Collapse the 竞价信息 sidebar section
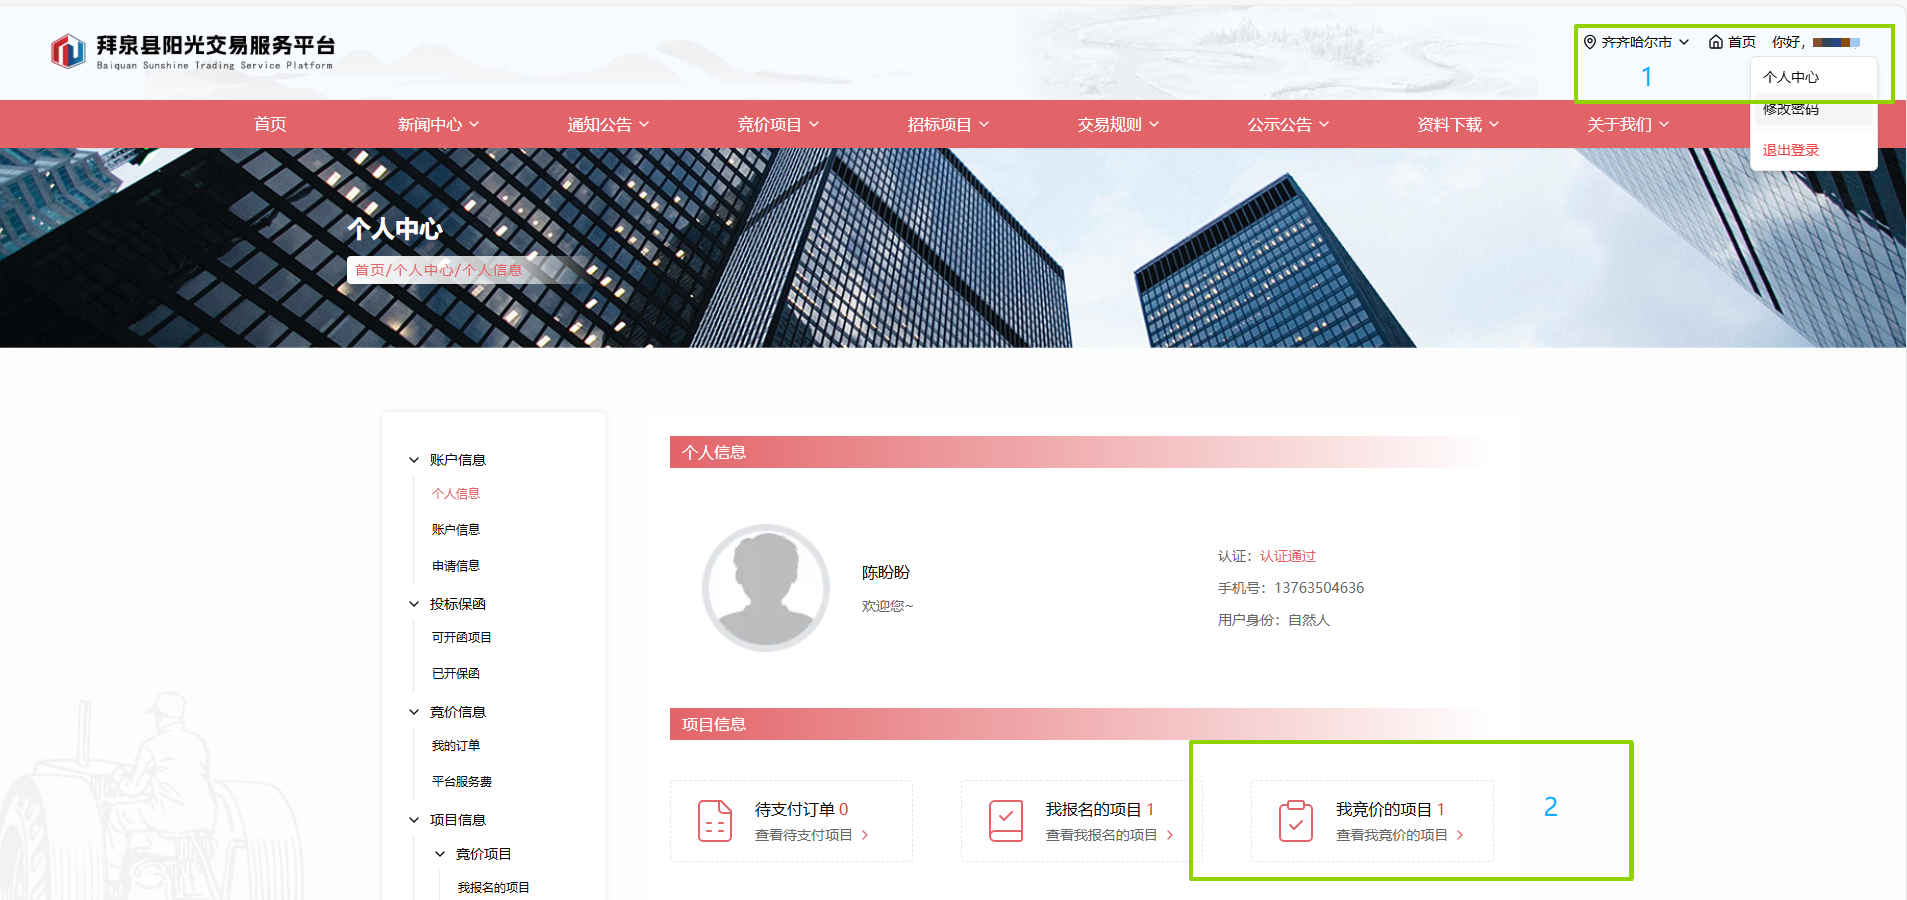Viewport: 1907px width, 900px height. click(414, 712)
